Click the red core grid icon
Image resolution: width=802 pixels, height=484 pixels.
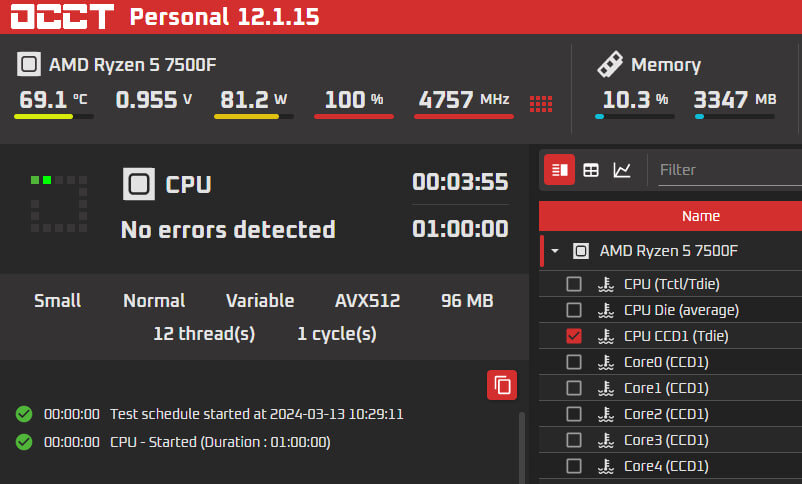pyautogui.click(x=541, y=104)
